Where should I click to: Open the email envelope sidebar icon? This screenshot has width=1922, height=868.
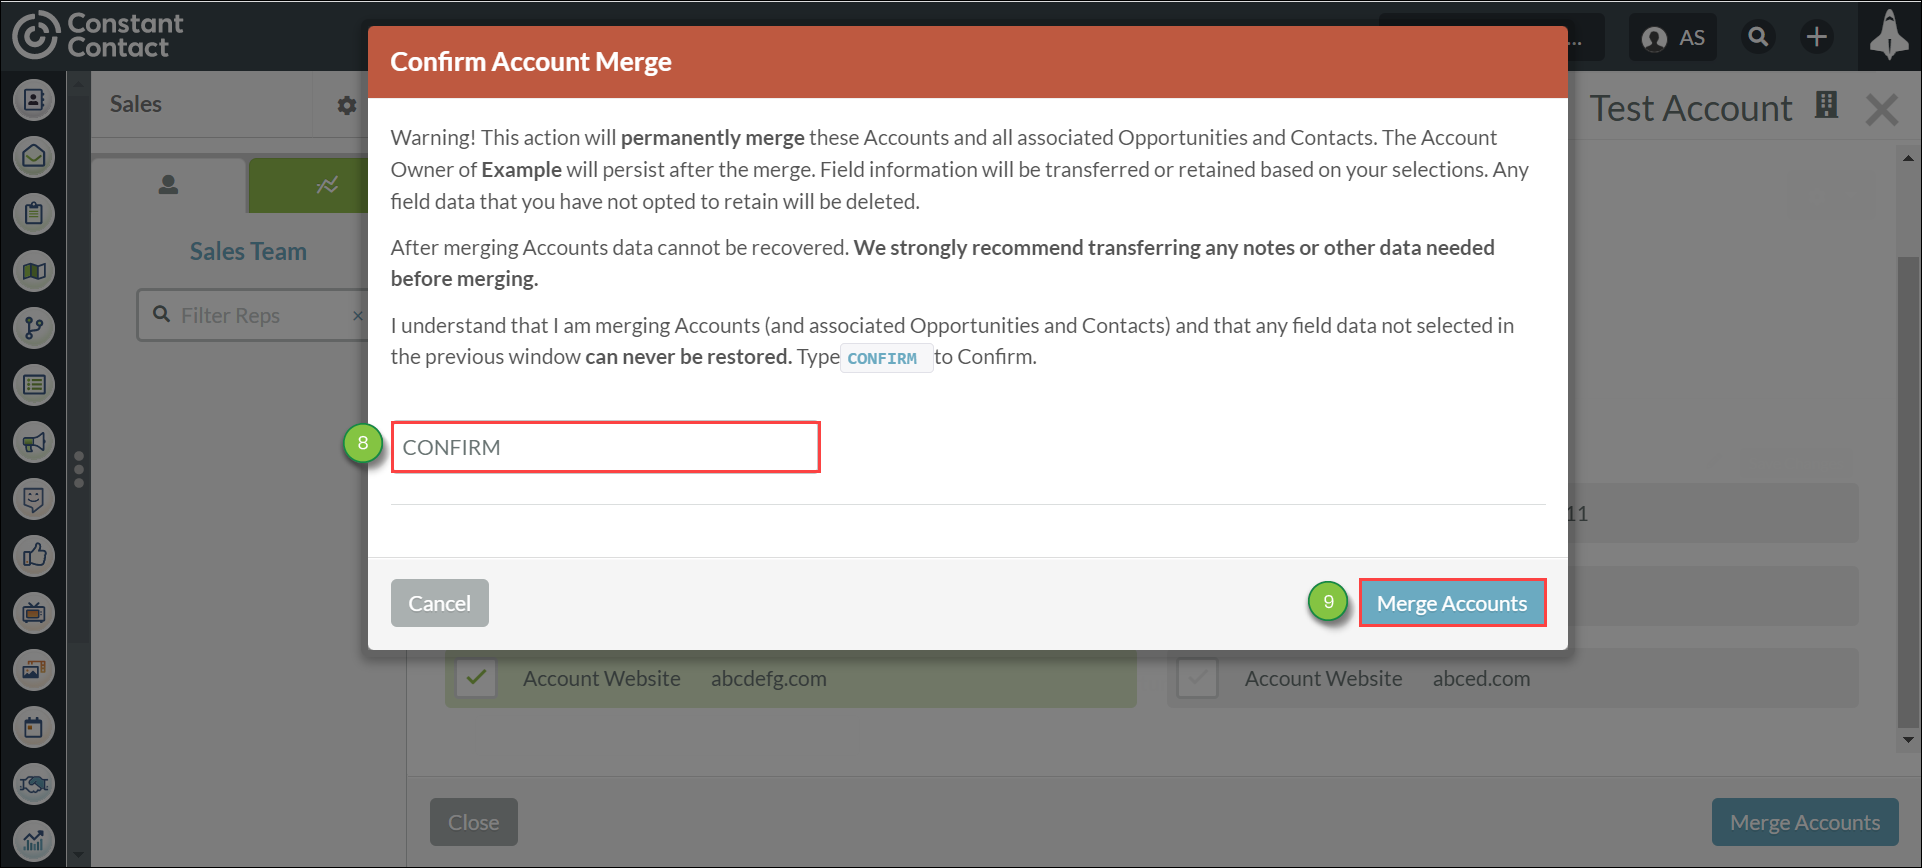(x=34, y=157)
